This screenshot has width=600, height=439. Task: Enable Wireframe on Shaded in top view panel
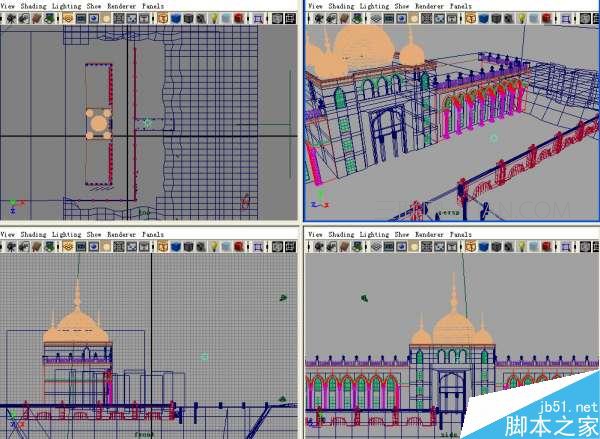click(188, 18)
